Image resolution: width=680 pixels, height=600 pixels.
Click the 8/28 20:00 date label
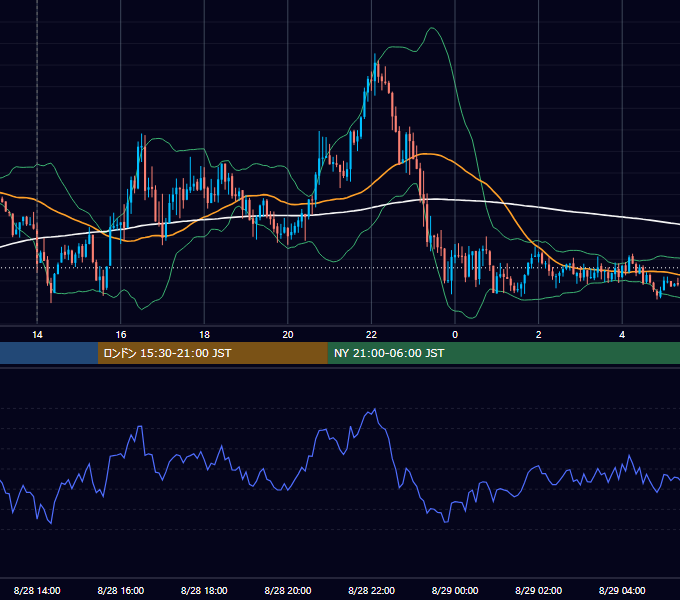click(x=288, y=590)
